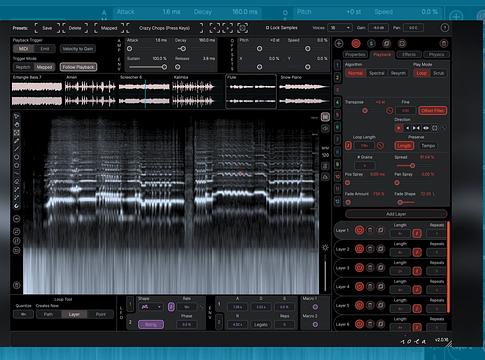Click the random preset dice icon
Viewport: 485px width, 360px height.
coord(242,28)
